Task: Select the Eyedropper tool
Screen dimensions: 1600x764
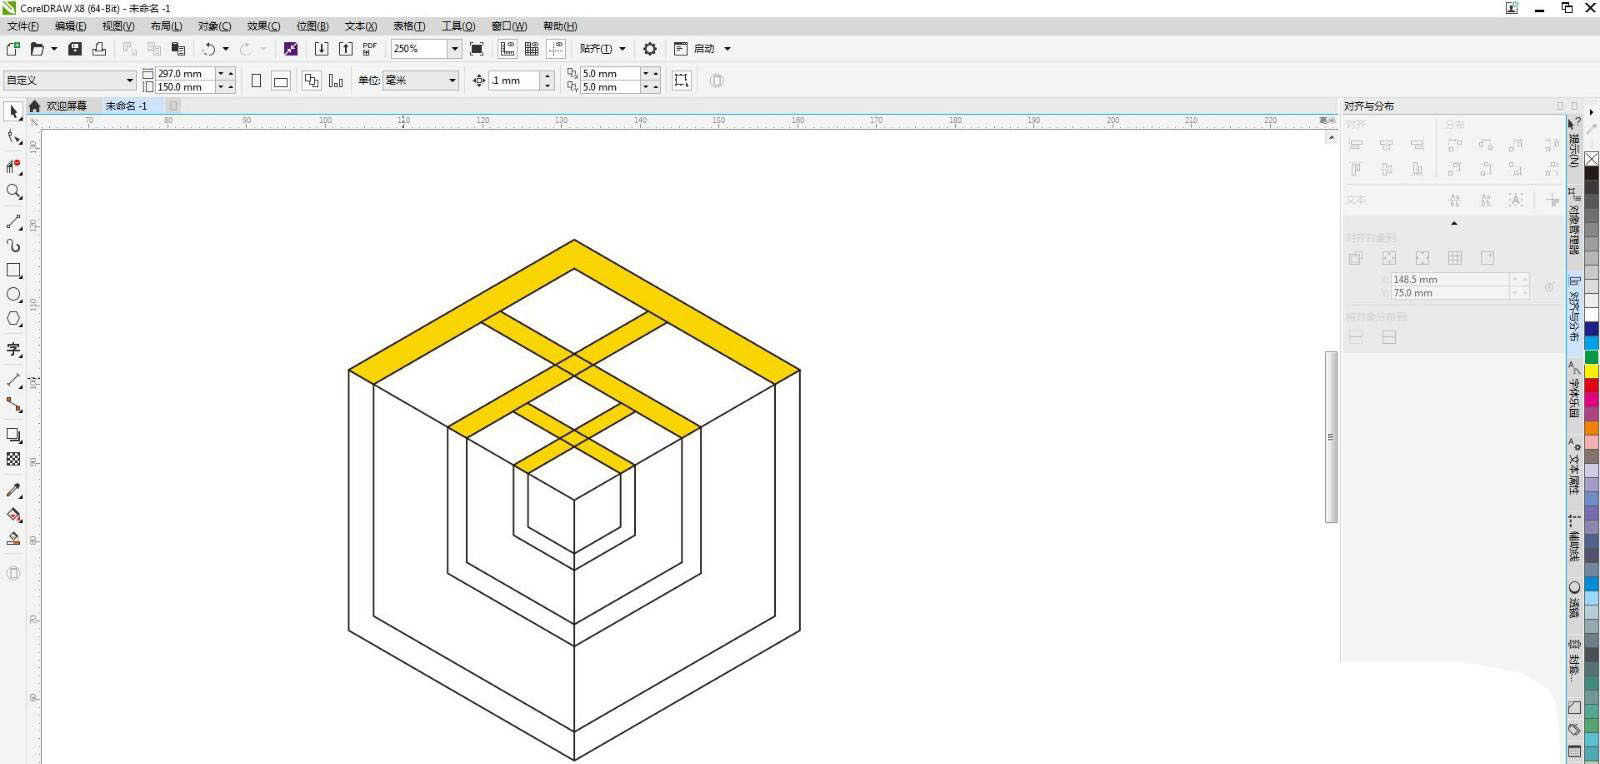Action: (x=14, y=490)
